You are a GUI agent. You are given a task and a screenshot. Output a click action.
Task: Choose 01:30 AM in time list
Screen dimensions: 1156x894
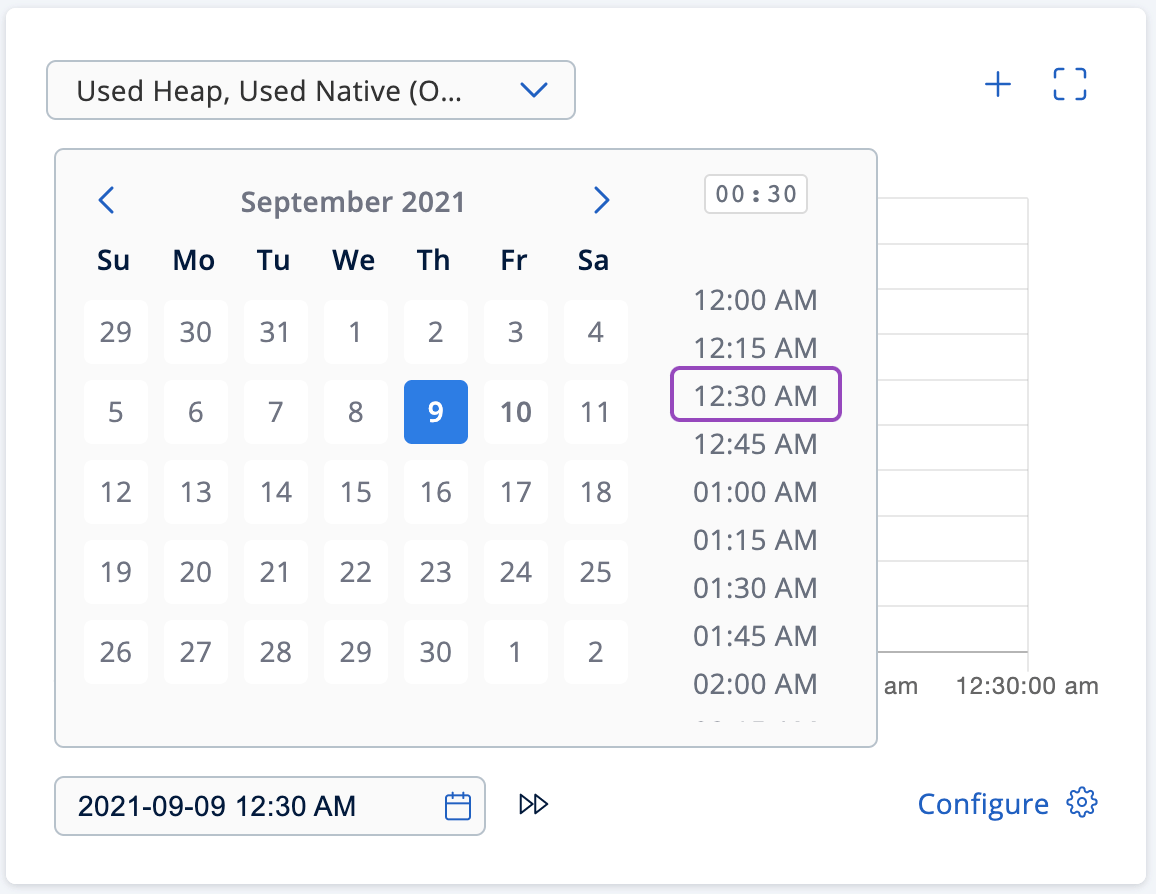pos(755,588)
